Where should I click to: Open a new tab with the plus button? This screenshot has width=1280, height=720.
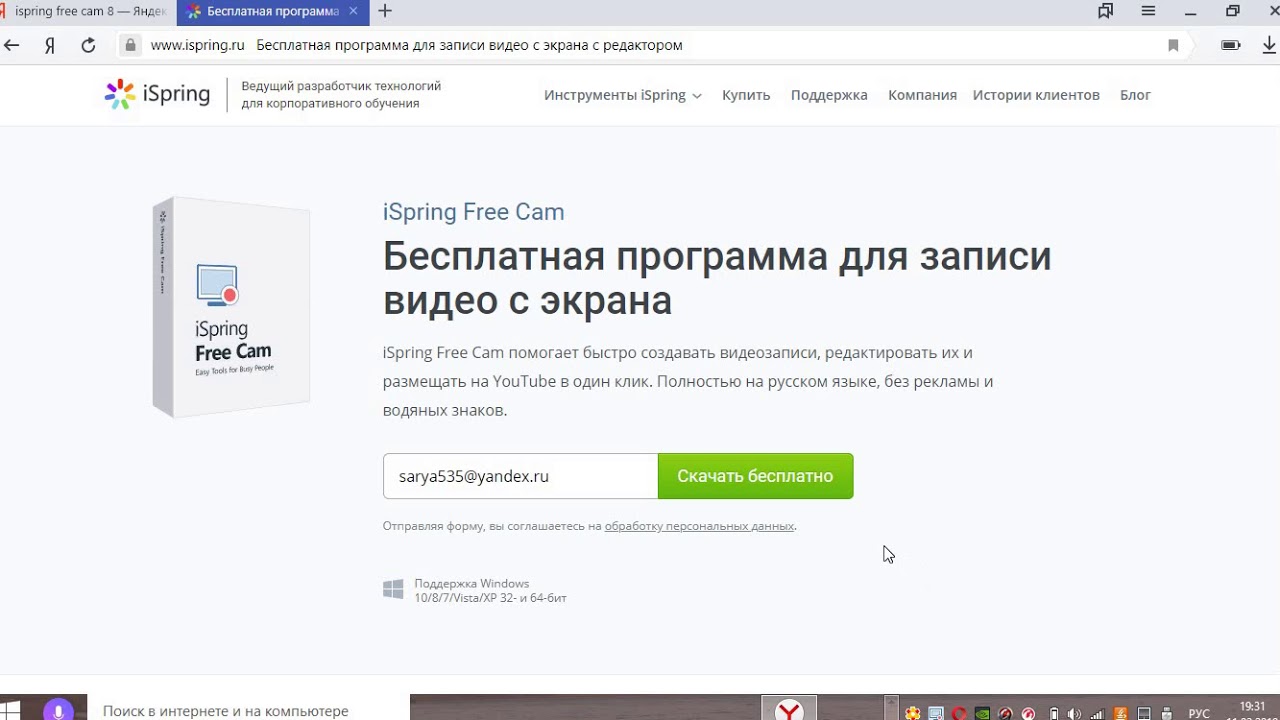click(385, 11)
